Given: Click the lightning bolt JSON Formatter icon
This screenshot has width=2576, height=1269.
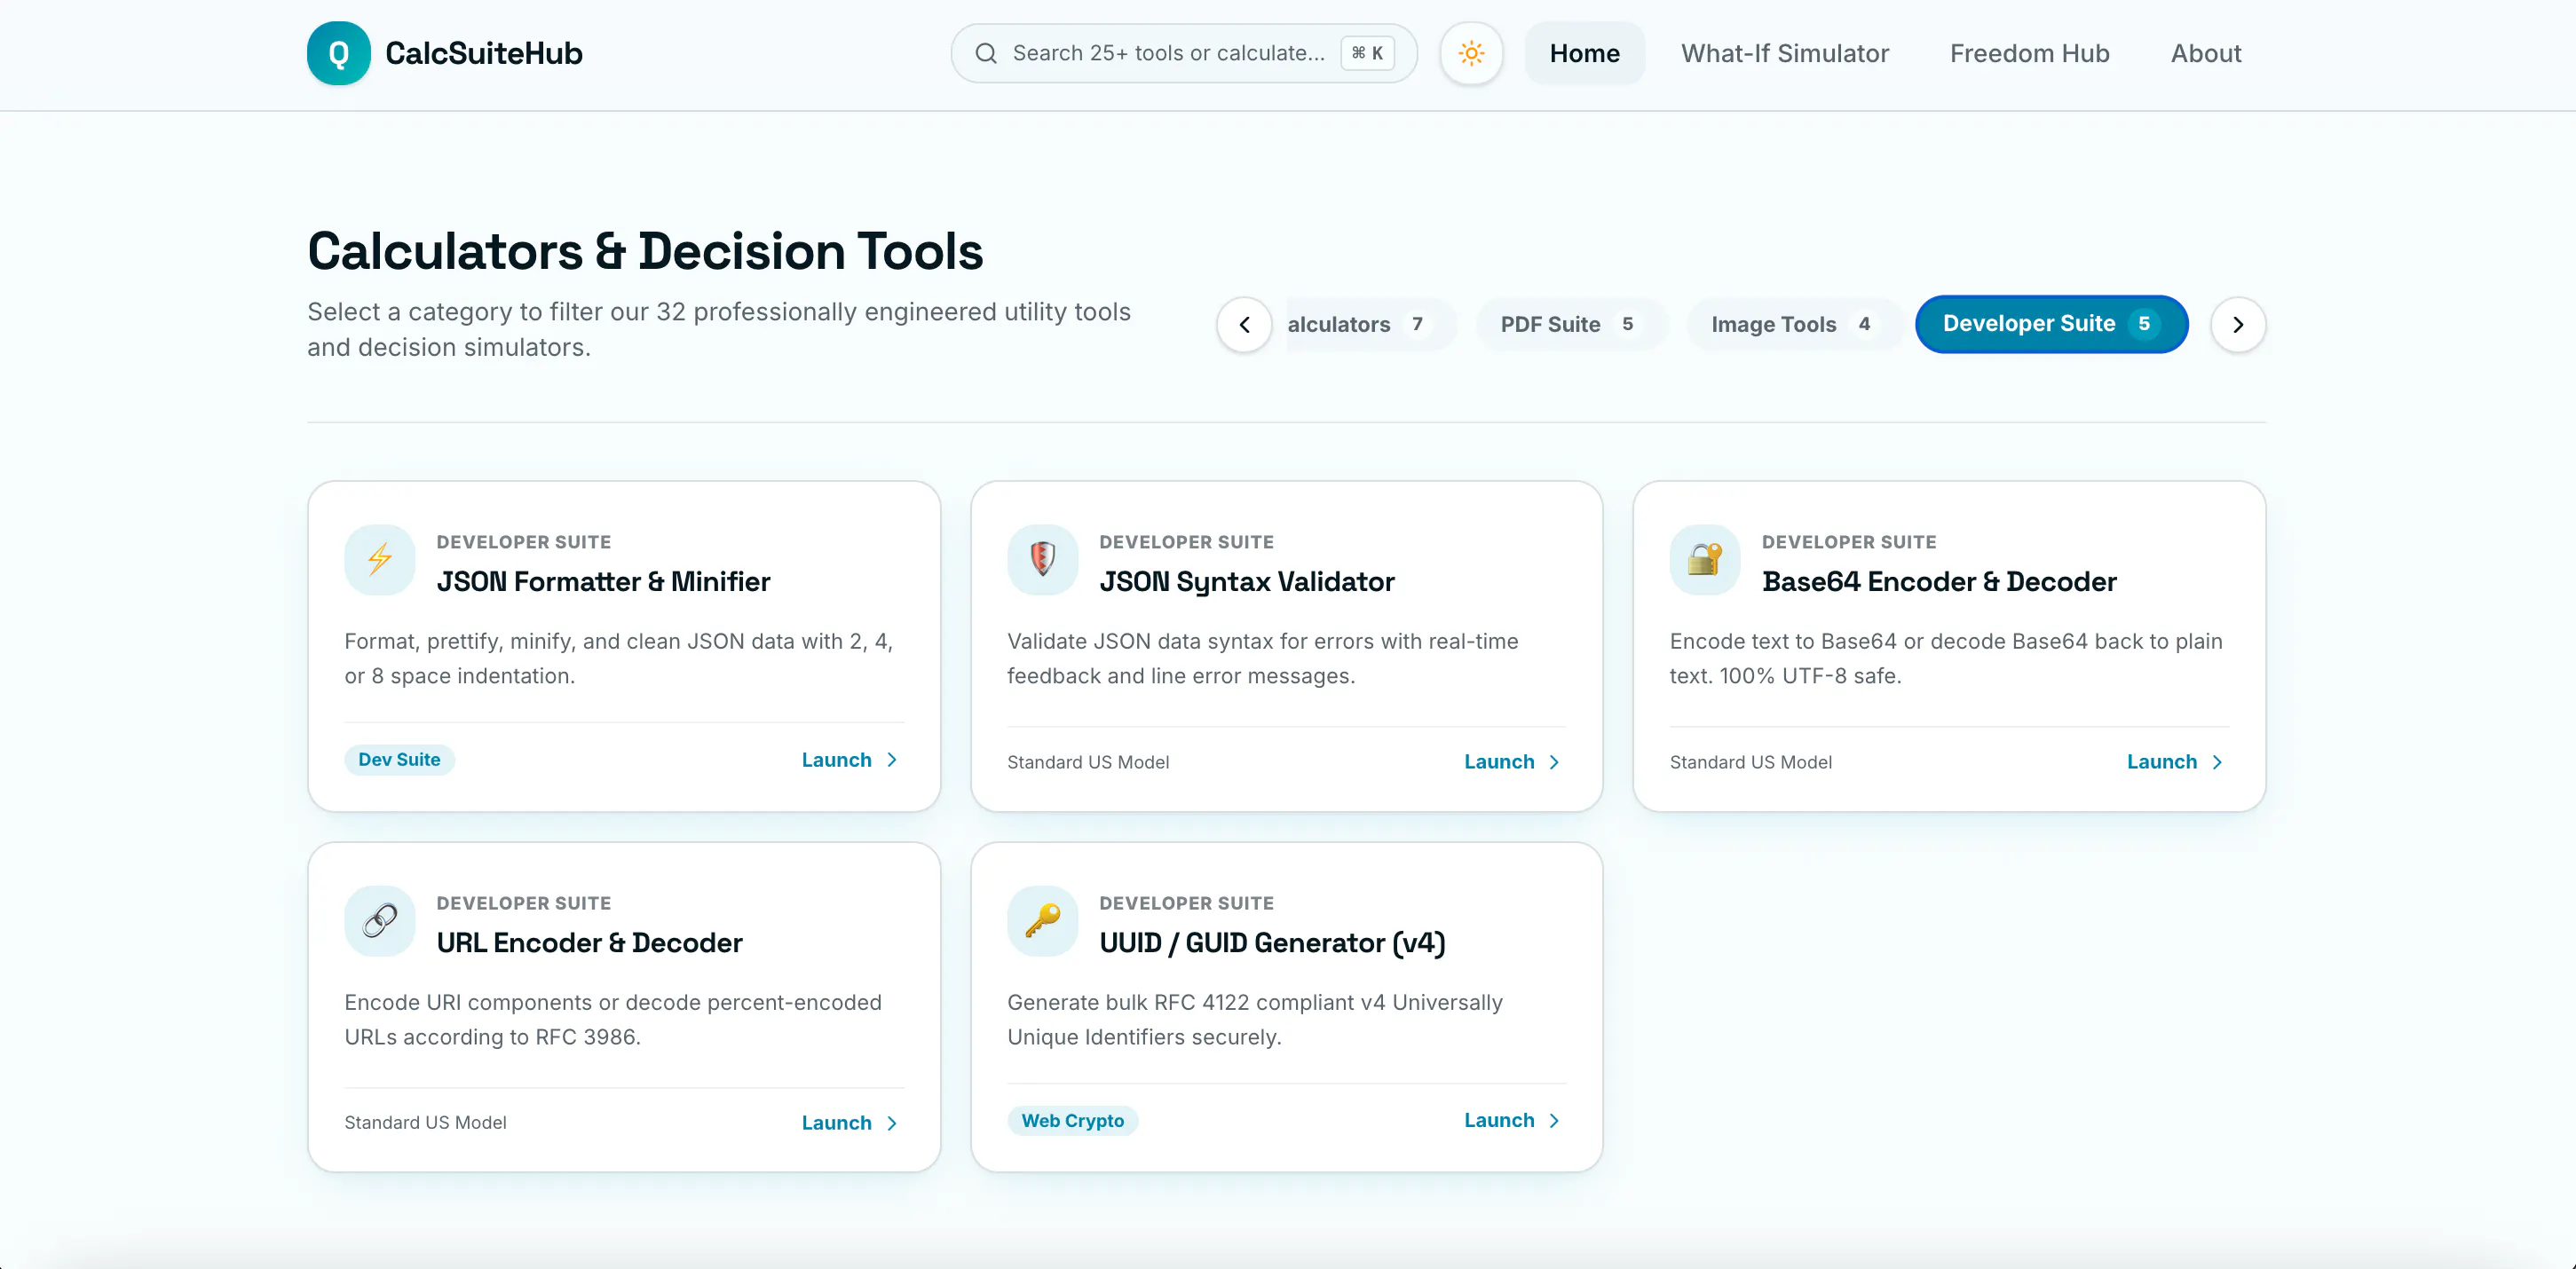Looking at the screenshot, I should 379,559.
